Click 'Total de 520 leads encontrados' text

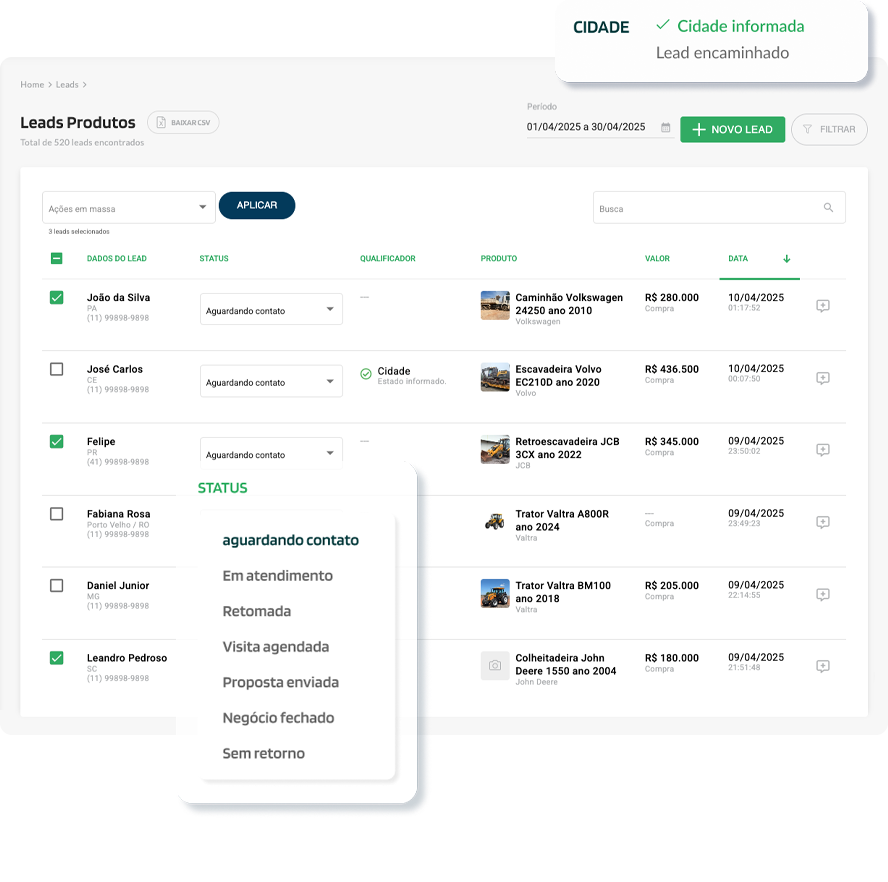[82, 142]
